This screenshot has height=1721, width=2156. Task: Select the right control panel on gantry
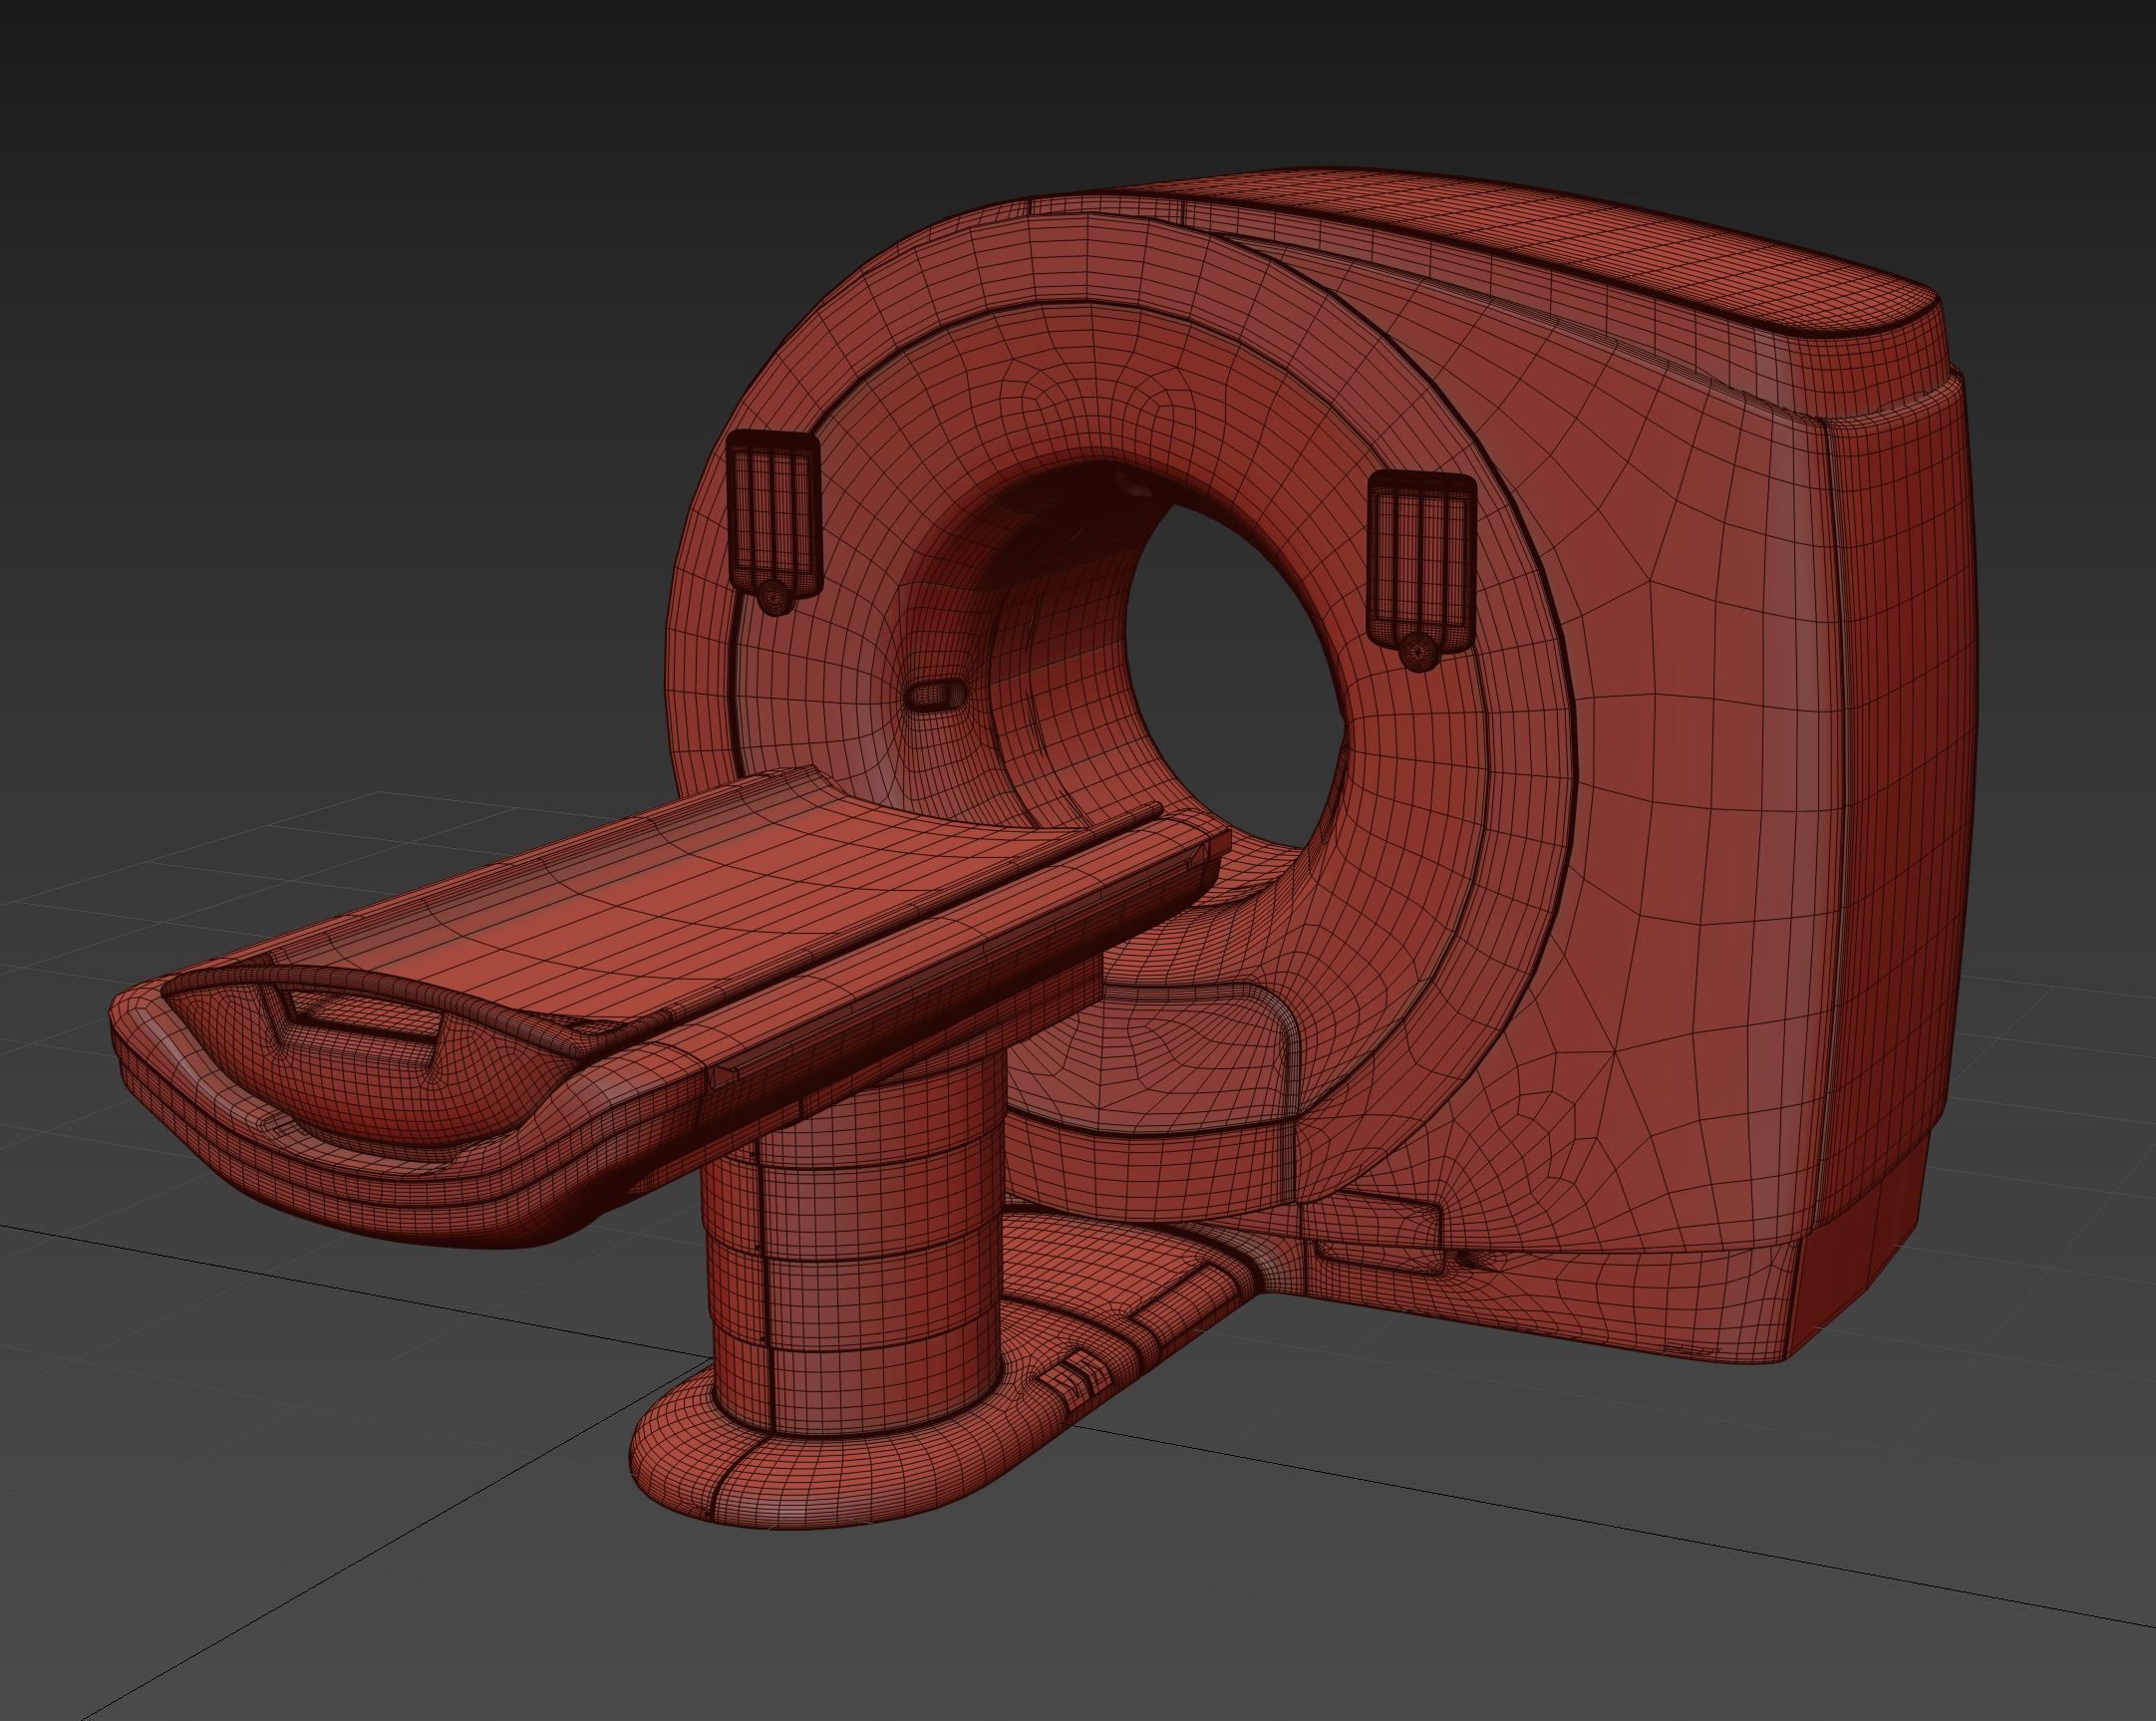pyautogui.click(x=1421, y=570)
